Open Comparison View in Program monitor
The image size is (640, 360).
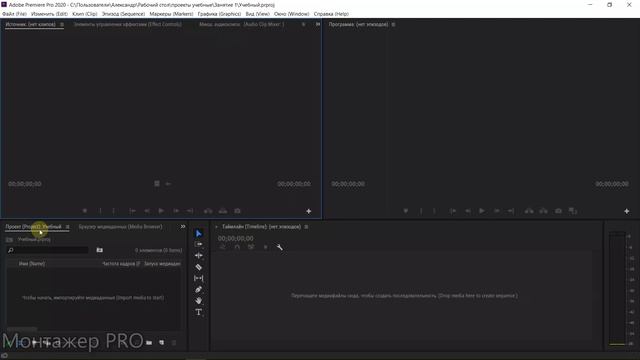tap(573, 211)
